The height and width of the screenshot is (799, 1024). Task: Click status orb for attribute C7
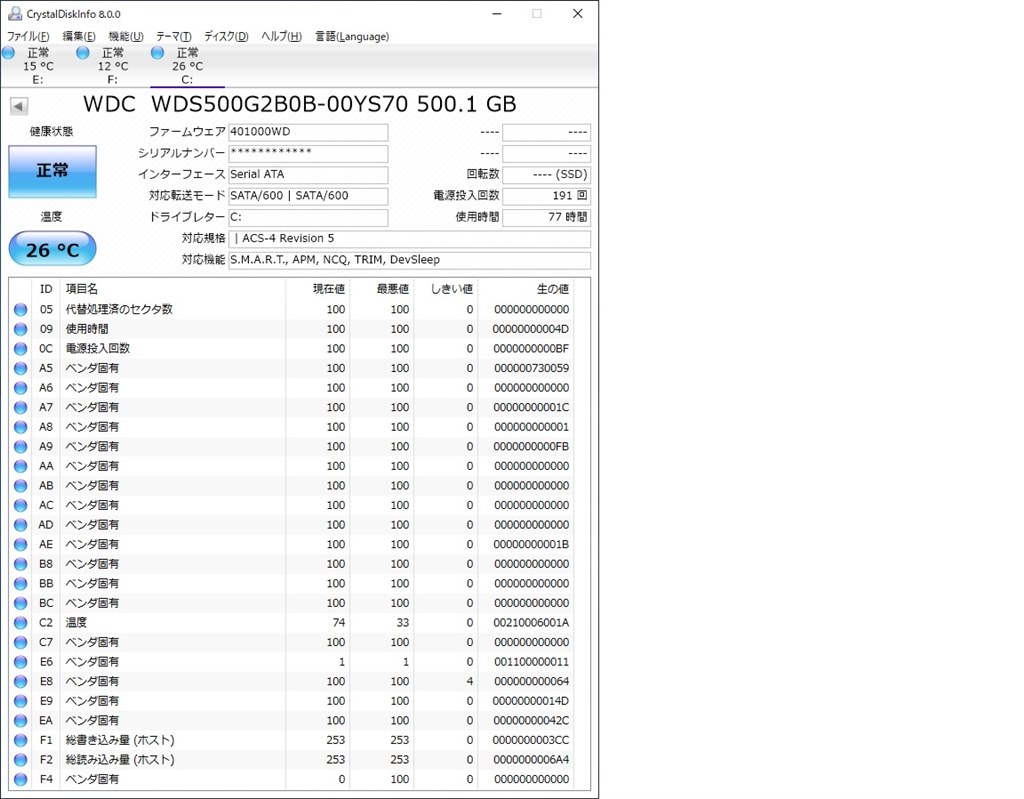(21, 643)
